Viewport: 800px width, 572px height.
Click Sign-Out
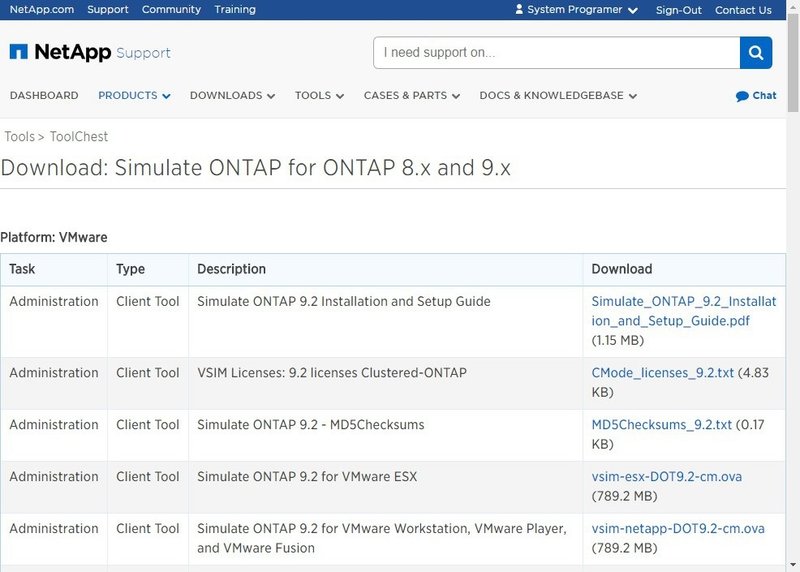[679, 10]
